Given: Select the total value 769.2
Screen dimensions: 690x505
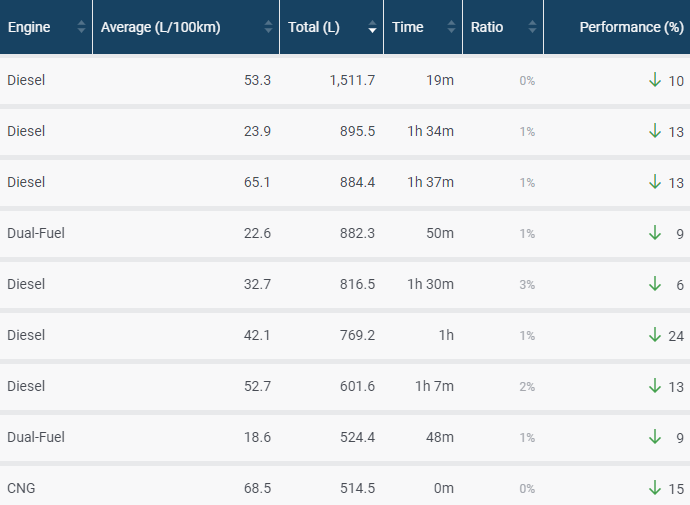Looking at the screenshot, I should [357, 335].
